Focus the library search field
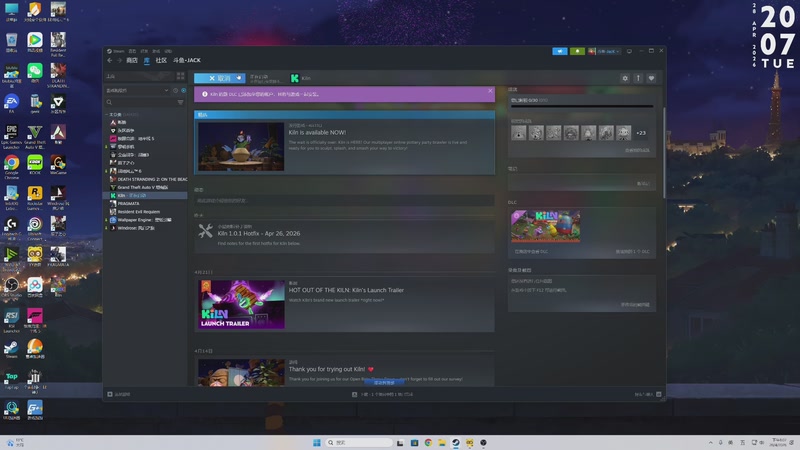The height and width of the screenshot is (450, 800). pyautogui.click(x=140, y=103)
